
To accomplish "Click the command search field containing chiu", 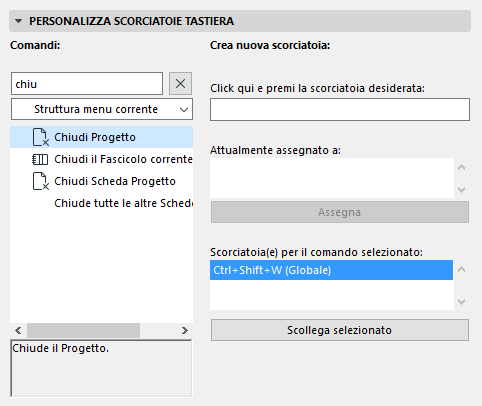I will [x=87, y=84].
